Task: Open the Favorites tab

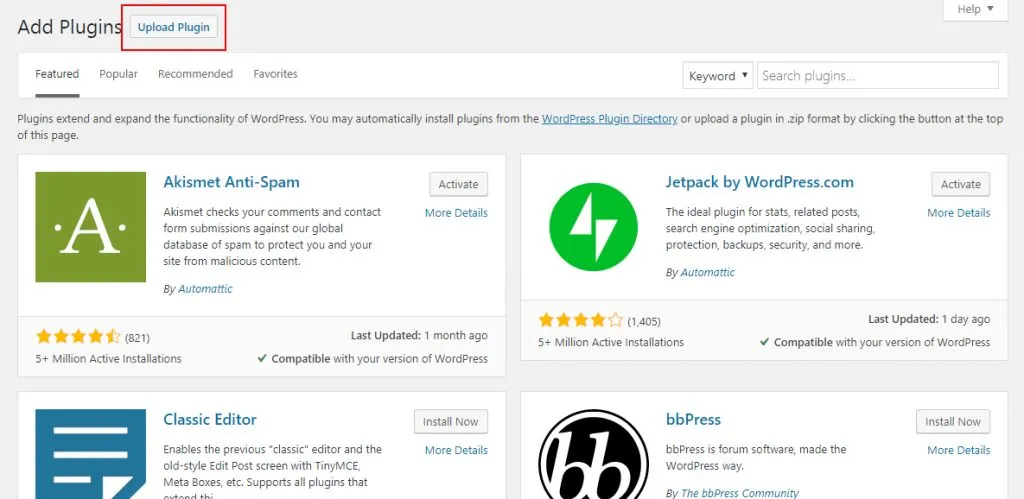Action: (276, 74)
